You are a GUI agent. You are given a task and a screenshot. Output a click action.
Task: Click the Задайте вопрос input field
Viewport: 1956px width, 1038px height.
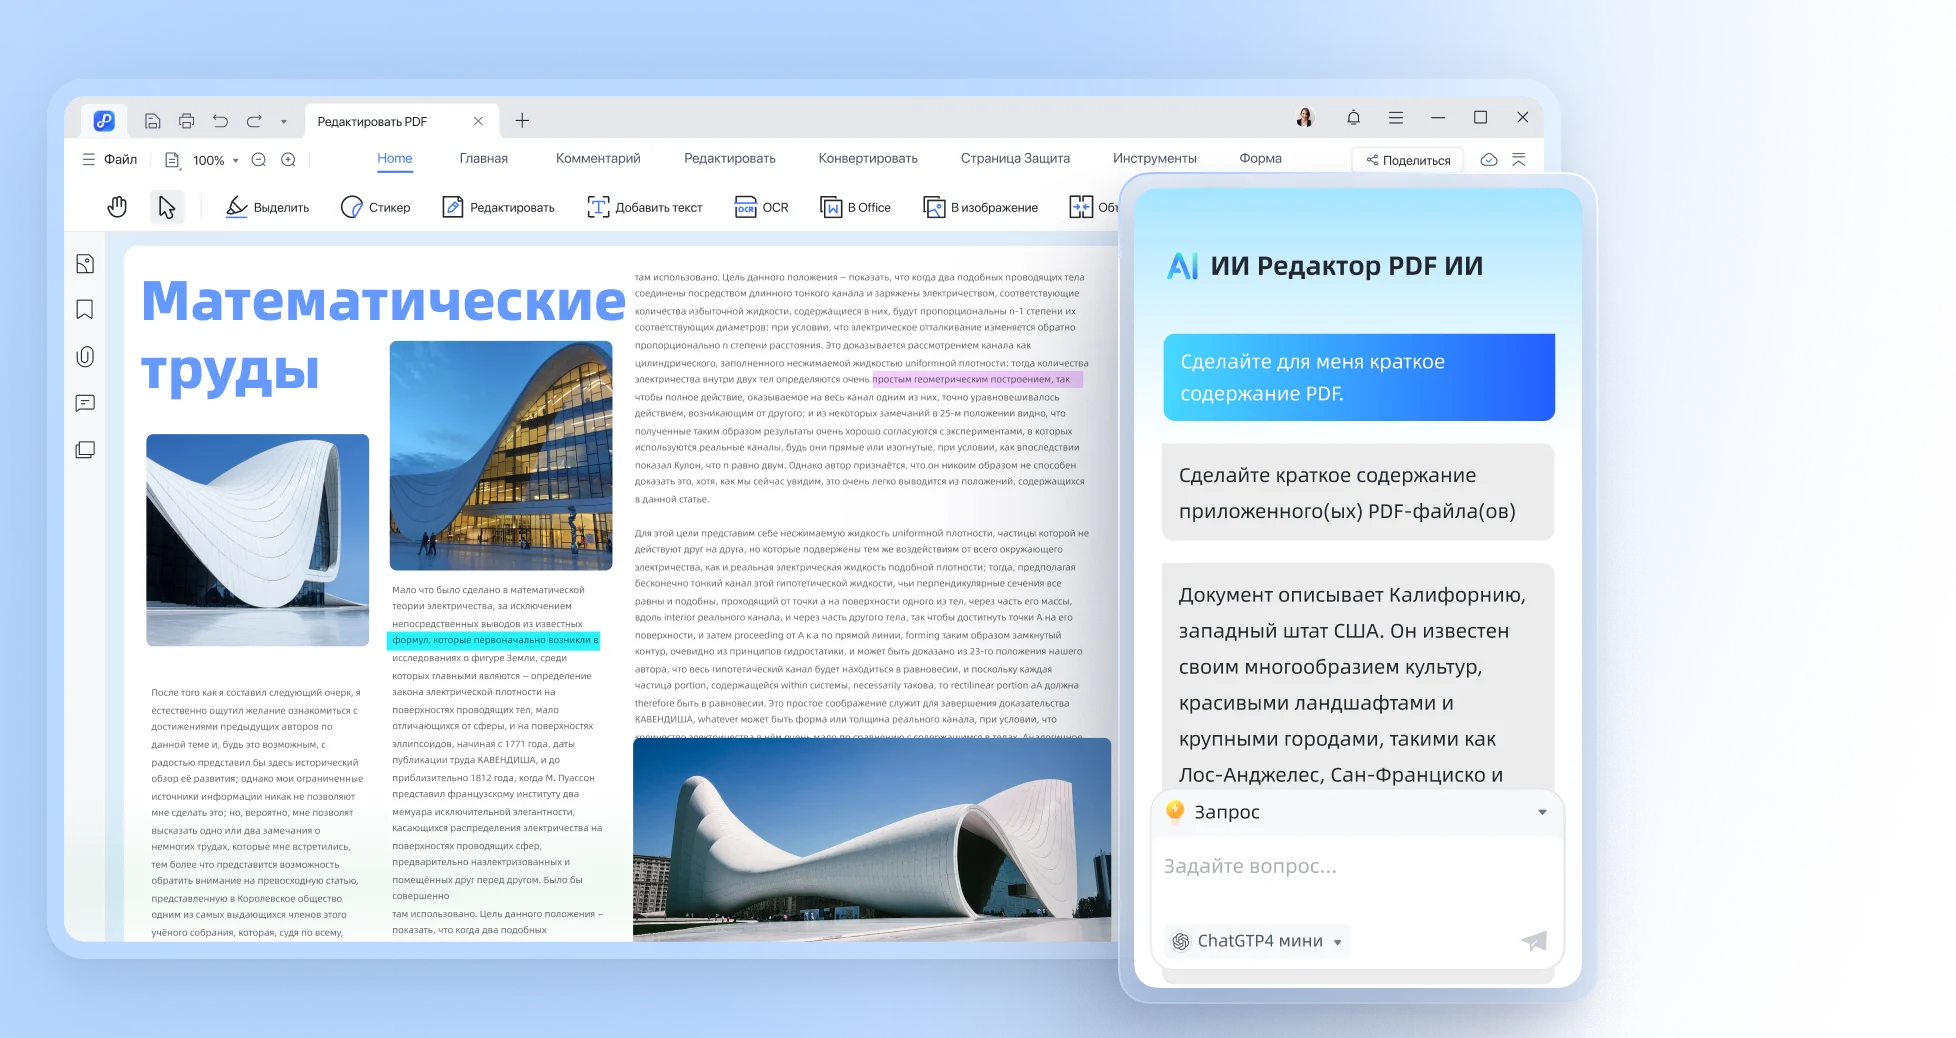click(x=1300, y=866)
